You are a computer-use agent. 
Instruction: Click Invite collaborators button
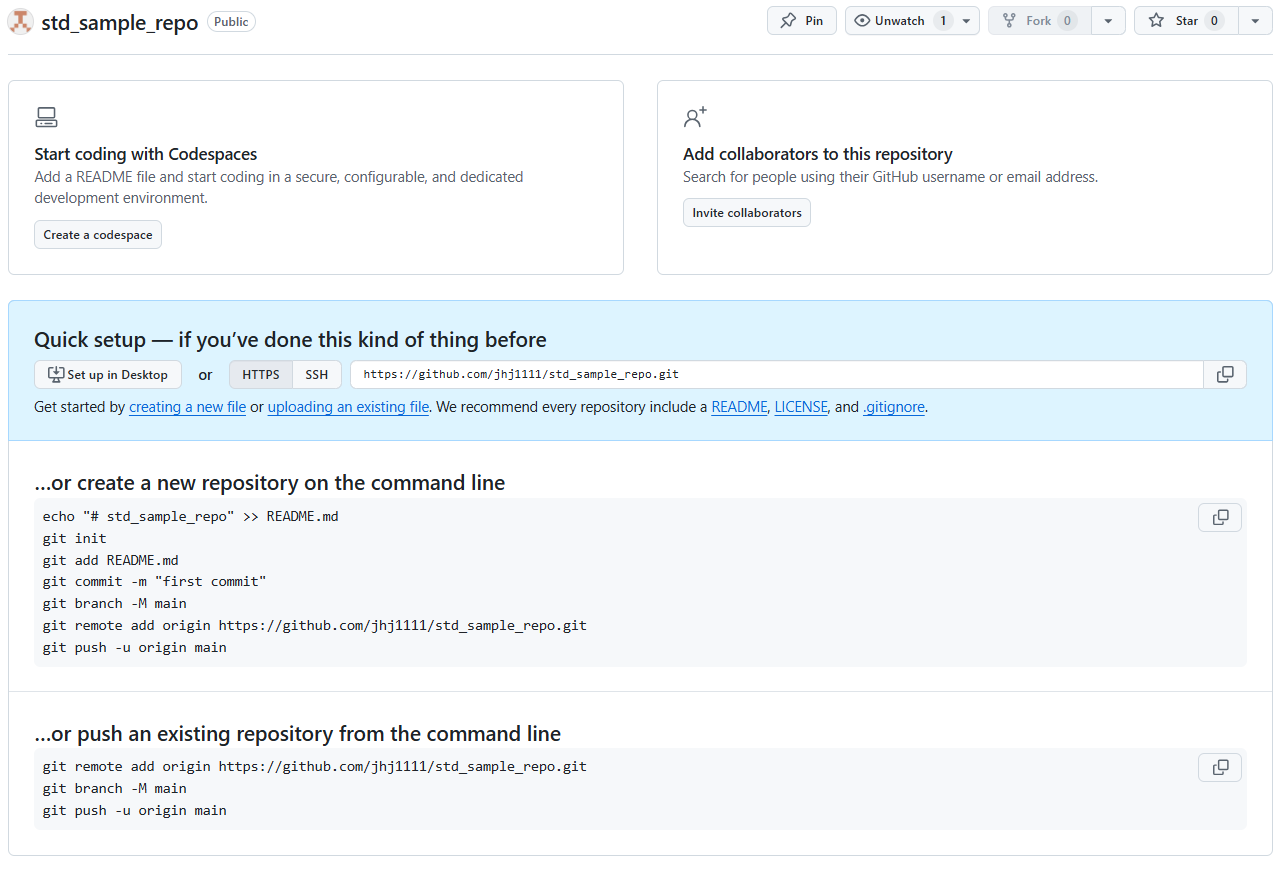[747, 213]
